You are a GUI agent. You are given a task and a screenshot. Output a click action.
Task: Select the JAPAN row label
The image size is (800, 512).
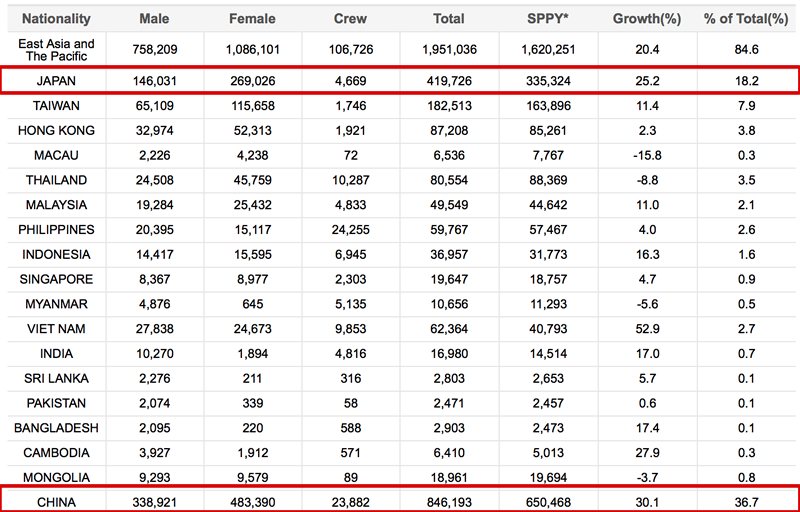pyautogui.click(x=56, y=81)
